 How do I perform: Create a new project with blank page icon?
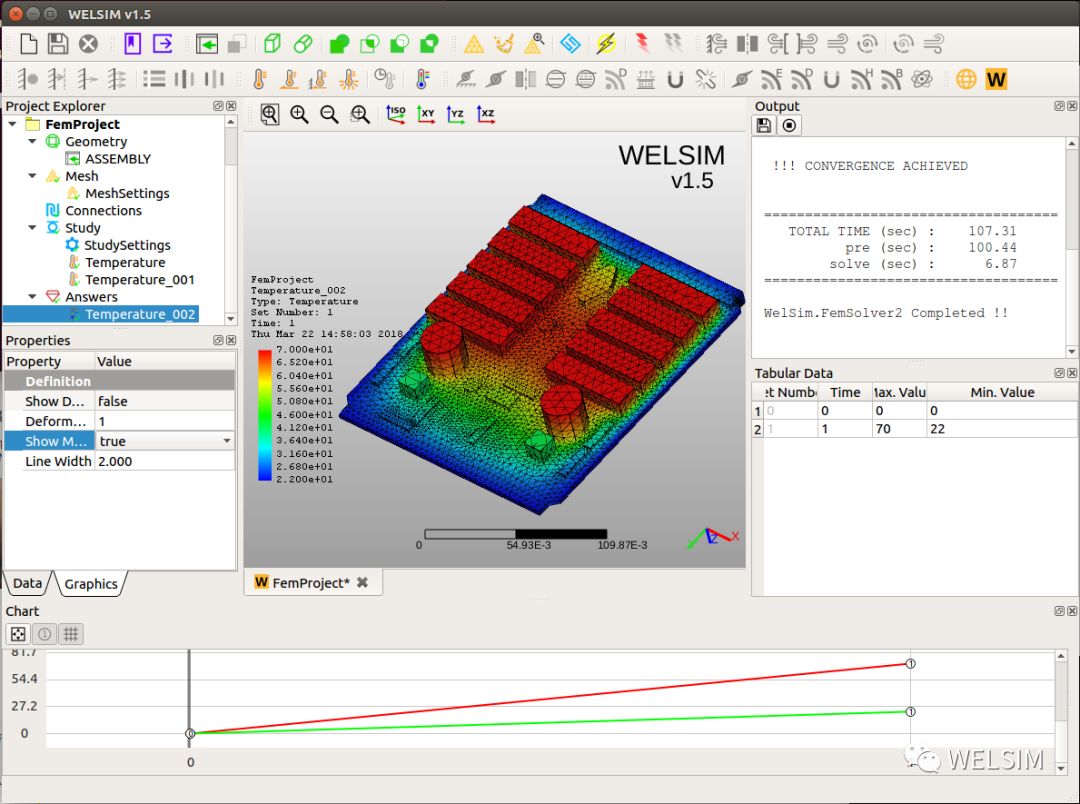(28, 44)
